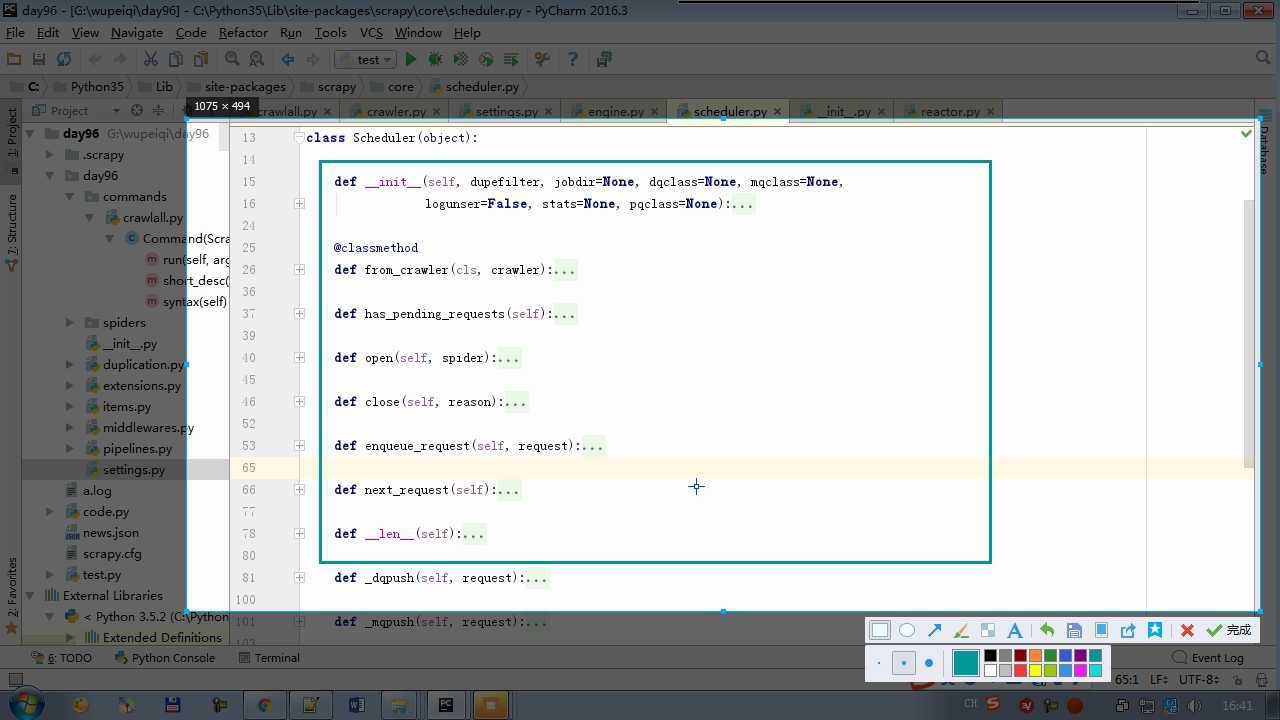Select the mosaic blur tool
Image resolution: width=1280 pixels, height=720 pixels.
988,630
